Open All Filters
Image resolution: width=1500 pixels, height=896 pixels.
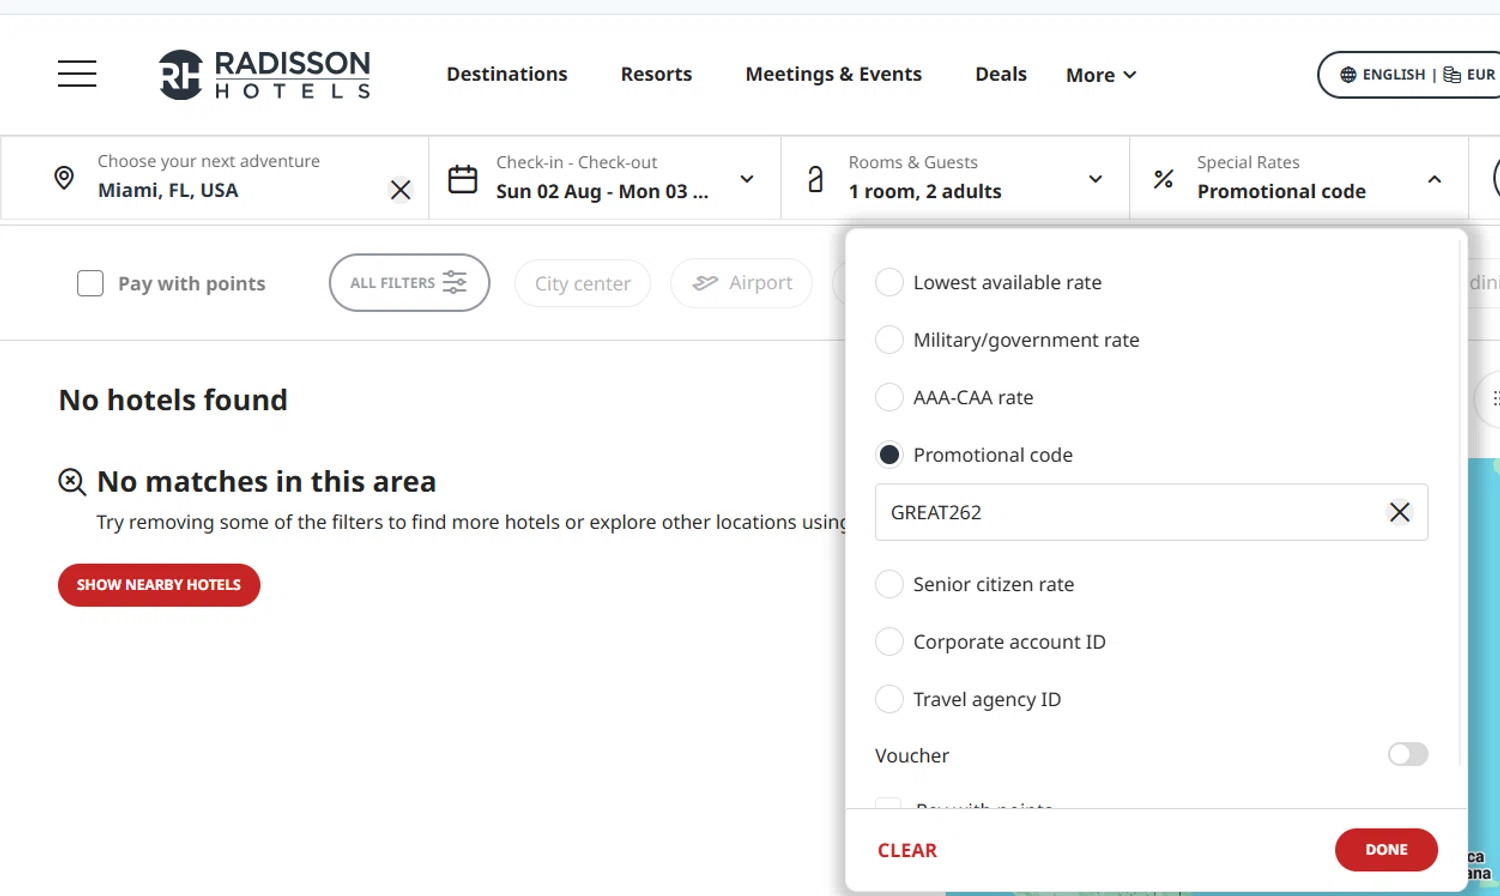[x=409, y=283]
